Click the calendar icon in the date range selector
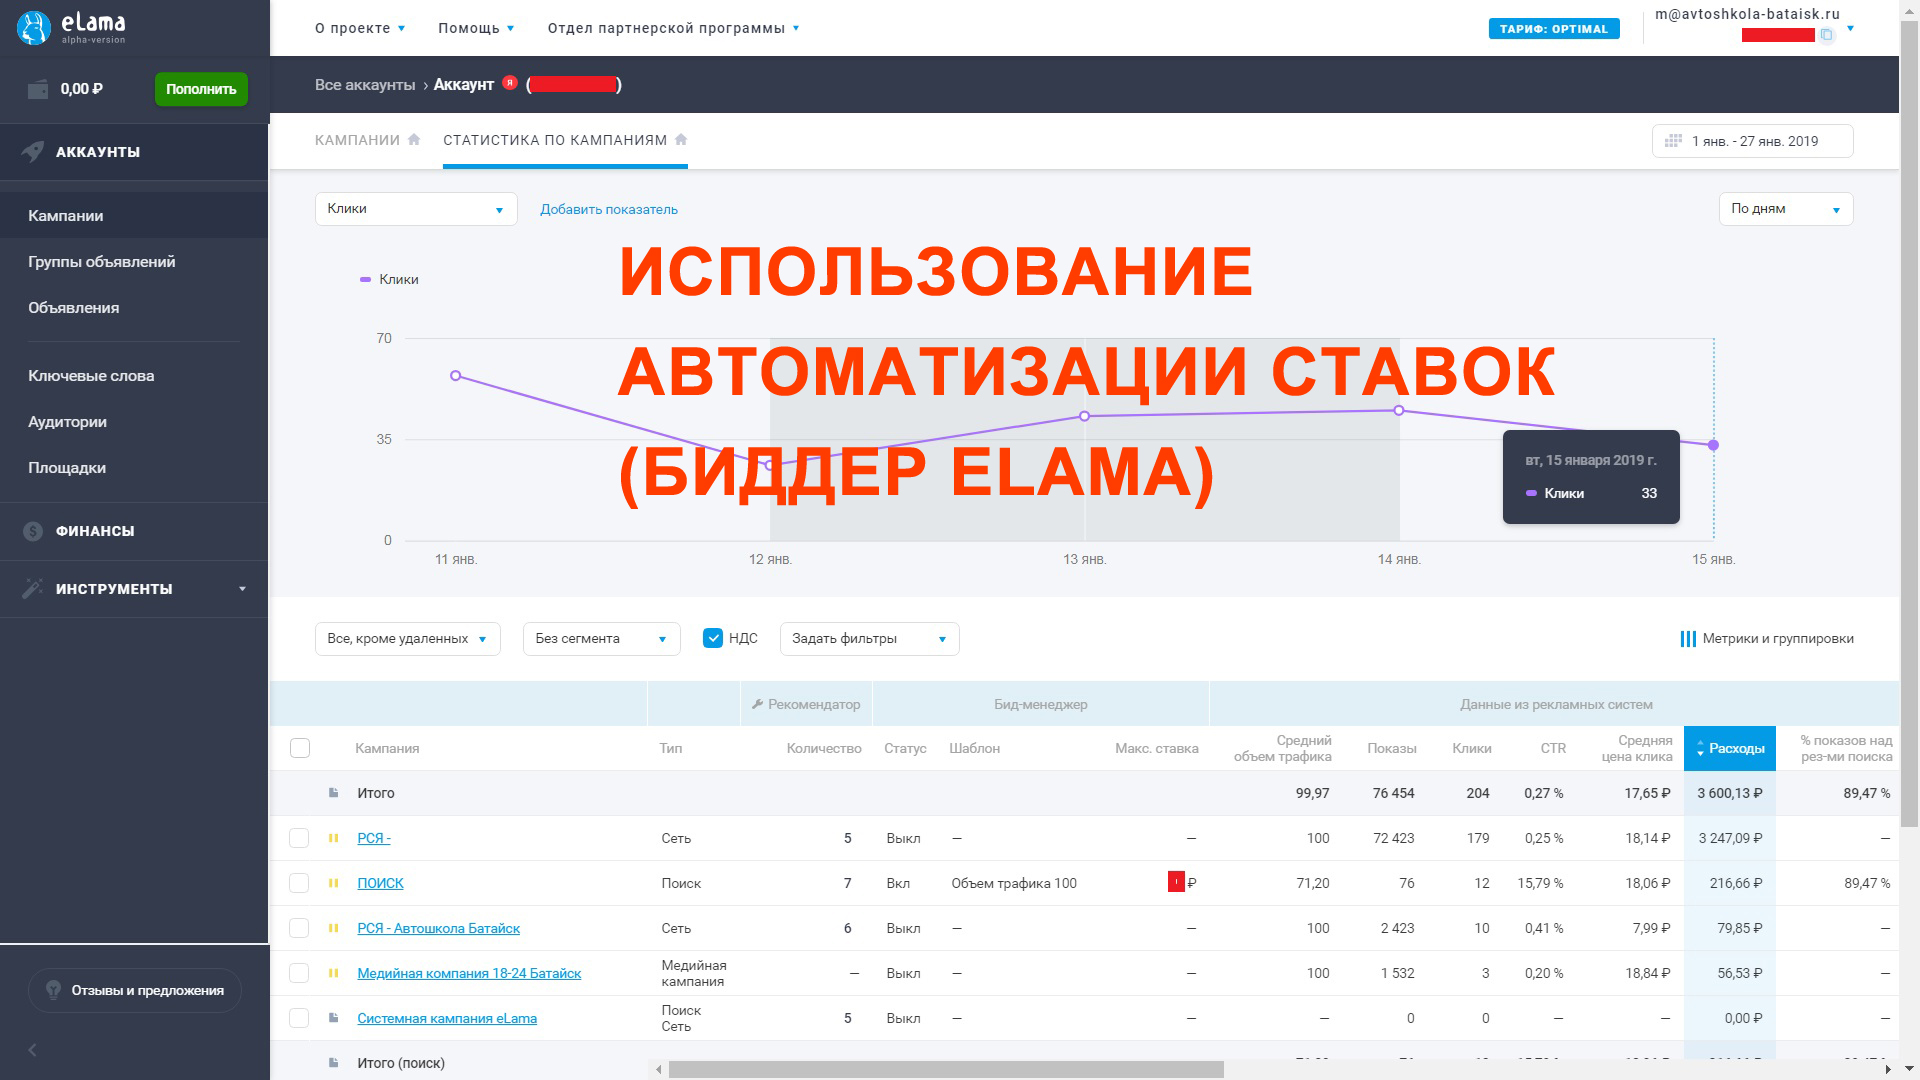The width and height of the screenshot is (1920, 1080). point(1673,140)
